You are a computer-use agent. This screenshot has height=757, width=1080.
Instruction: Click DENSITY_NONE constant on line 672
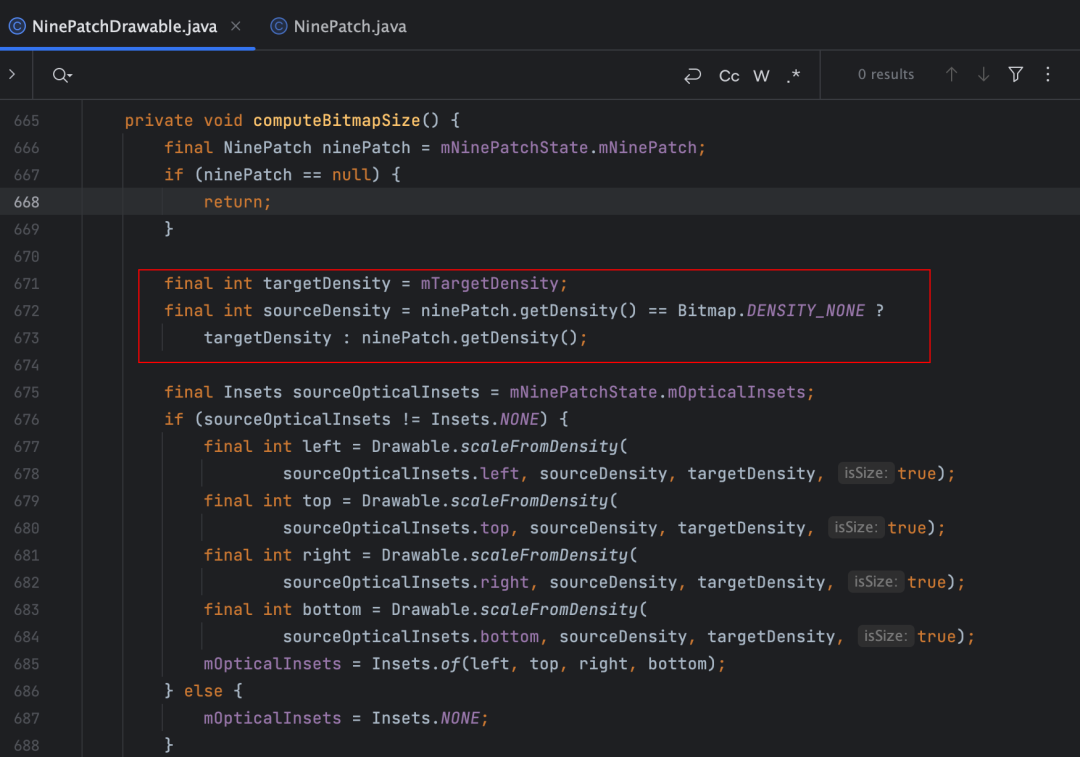(x=805, y=311)
